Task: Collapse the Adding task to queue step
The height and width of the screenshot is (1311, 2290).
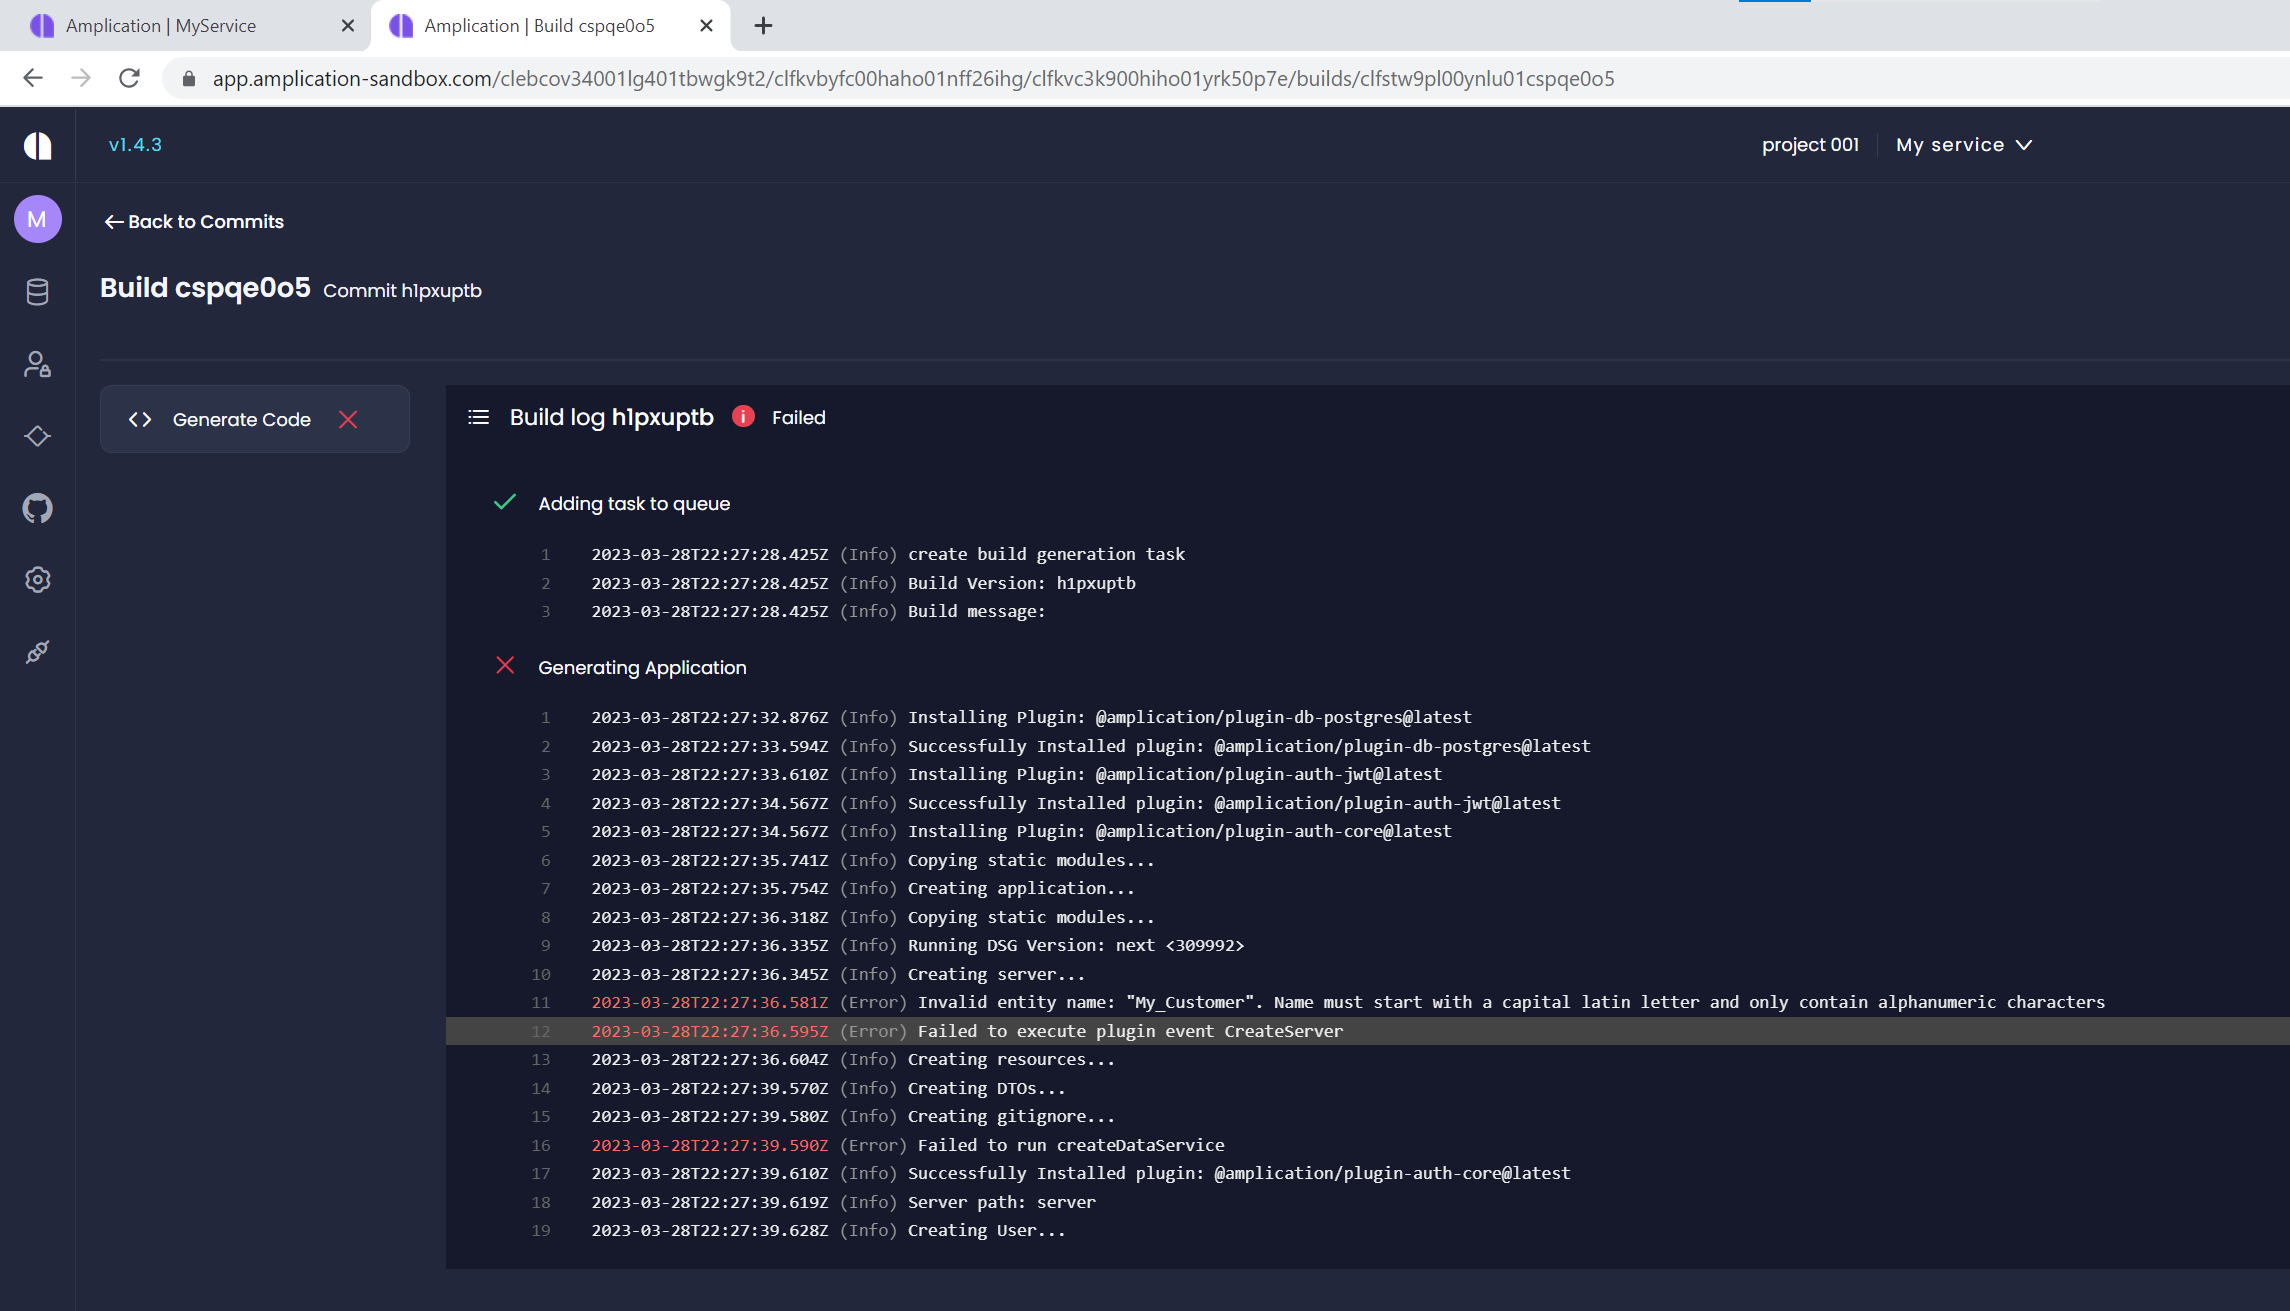Action: tap(634, 503)
